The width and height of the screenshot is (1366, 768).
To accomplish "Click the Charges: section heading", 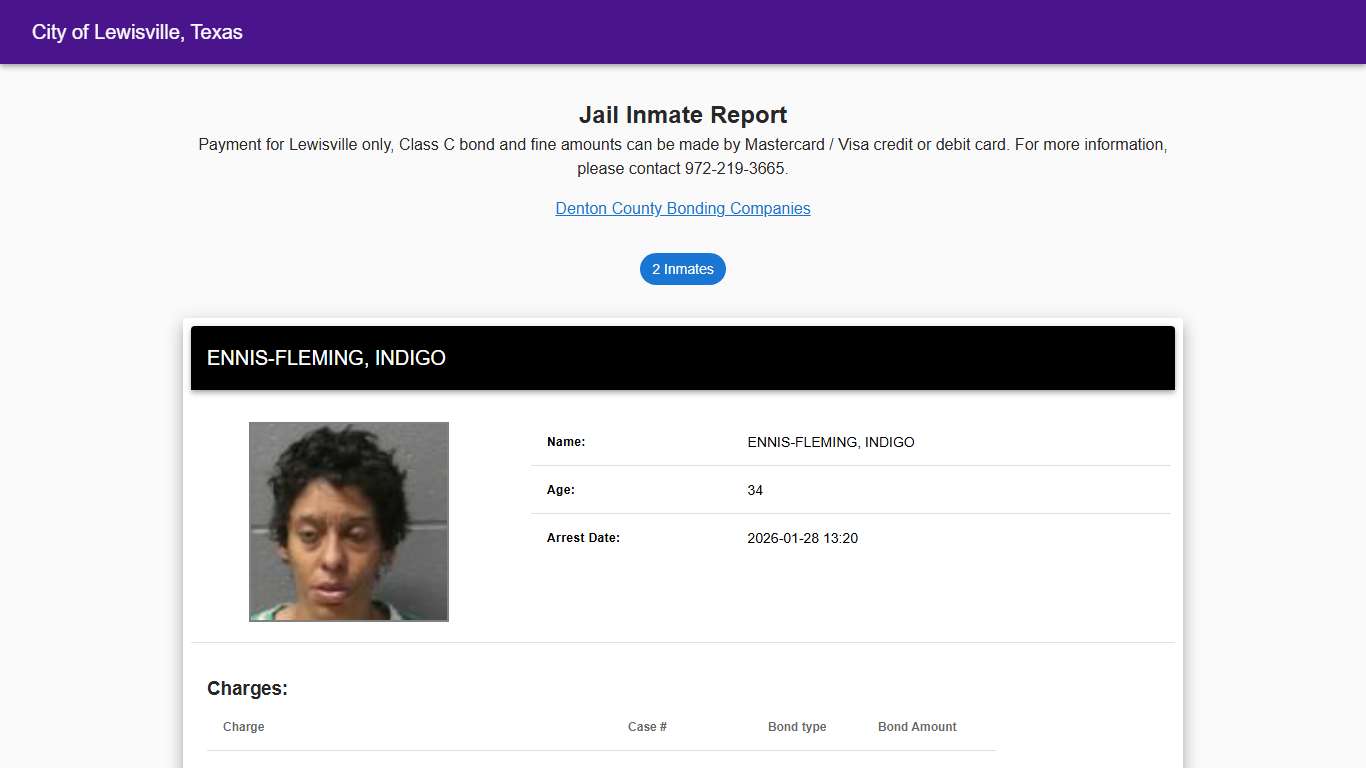I will pyautogui.click(x=247, y=688).
